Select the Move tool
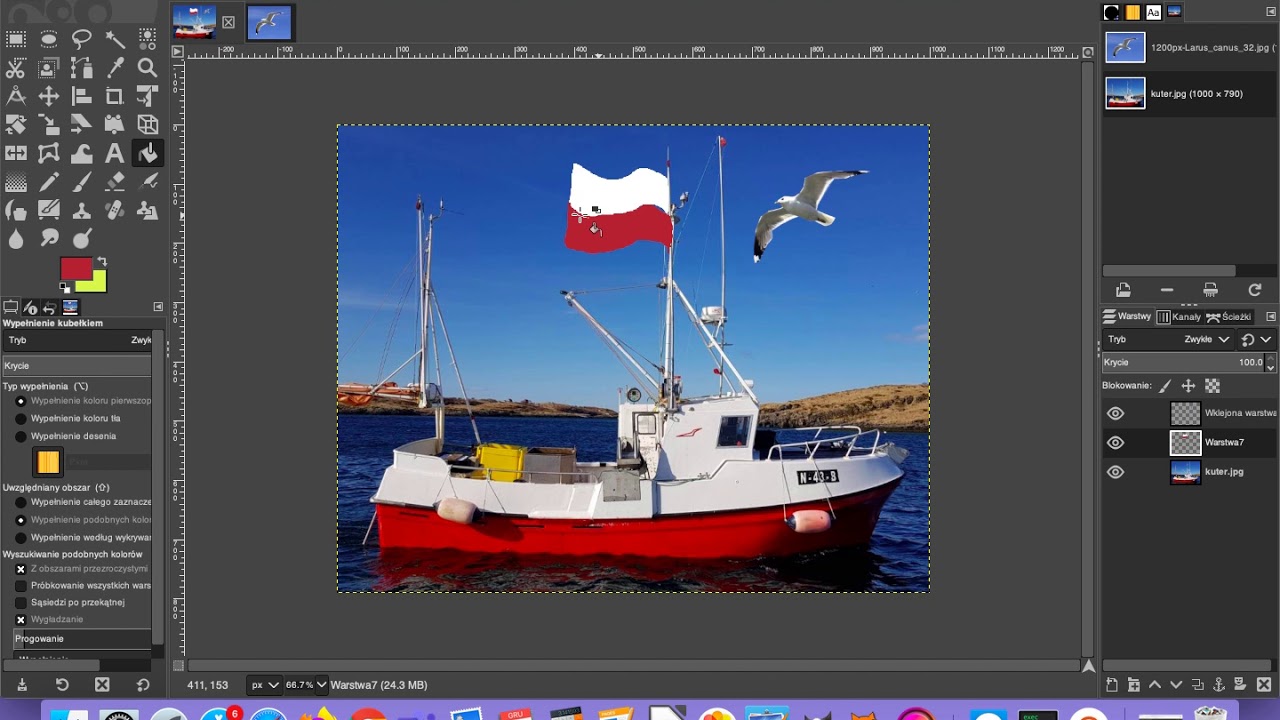Image resolution: width=1280 pixels, height=720 pixels. tap(49, 97)
